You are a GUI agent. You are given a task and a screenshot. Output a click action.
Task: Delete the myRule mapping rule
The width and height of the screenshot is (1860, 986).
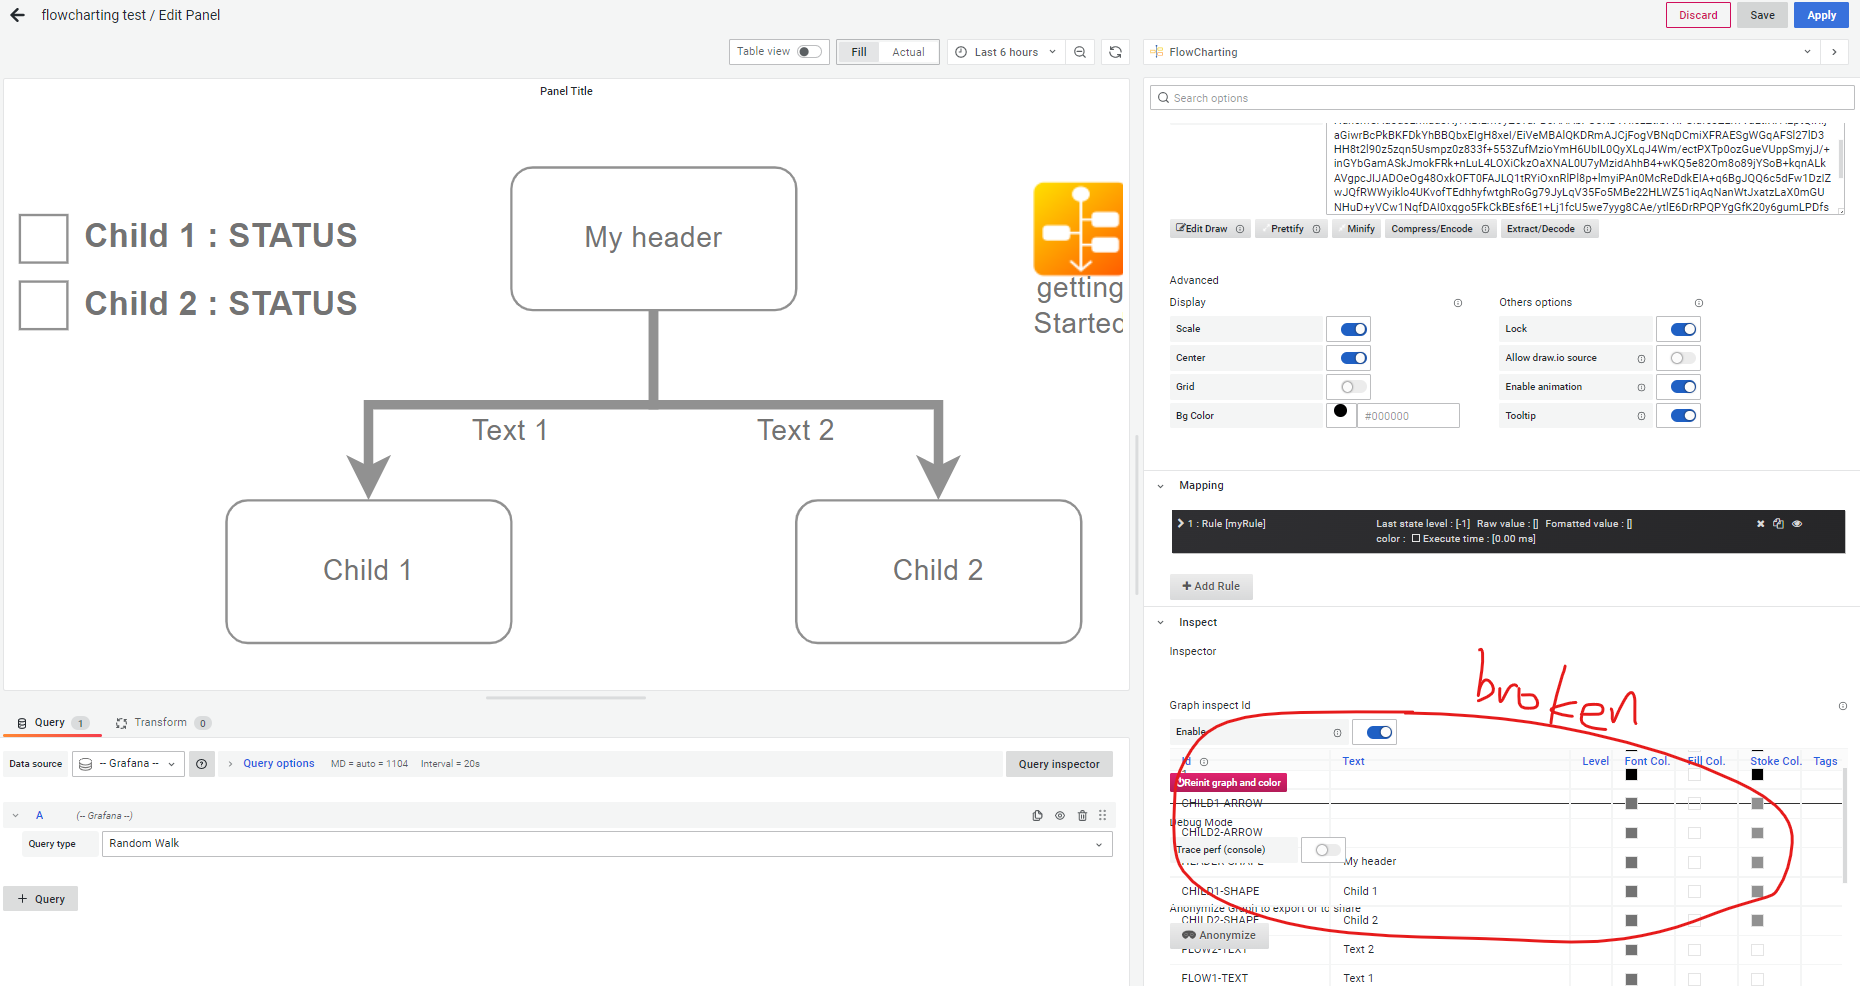pos(1760,523)
